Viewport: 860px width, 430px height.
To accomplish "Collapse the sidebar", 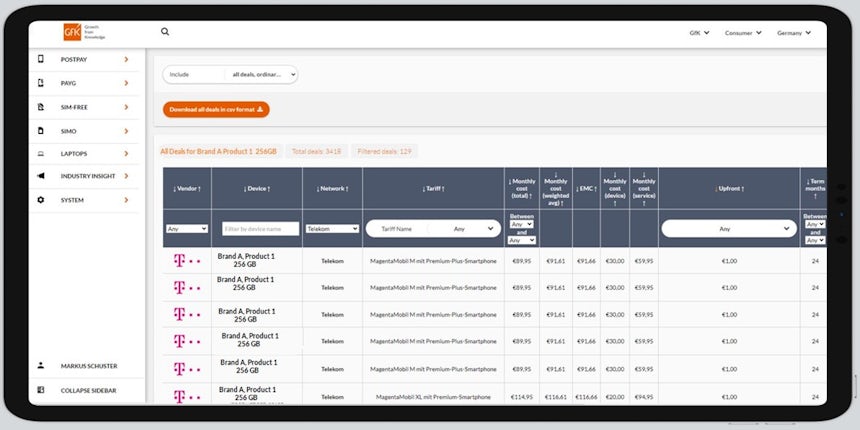I will (88, 390).
